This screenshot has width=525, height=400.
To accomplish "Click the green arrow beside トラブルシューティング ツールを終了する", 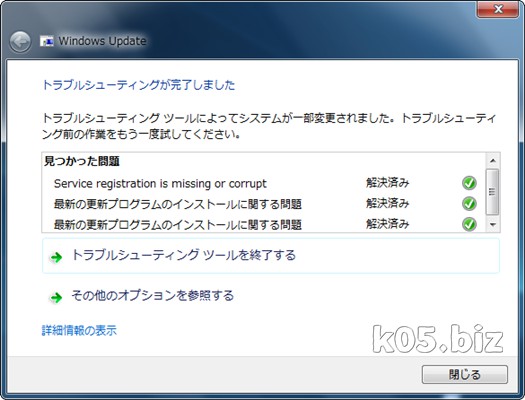I will coord(56,257).
